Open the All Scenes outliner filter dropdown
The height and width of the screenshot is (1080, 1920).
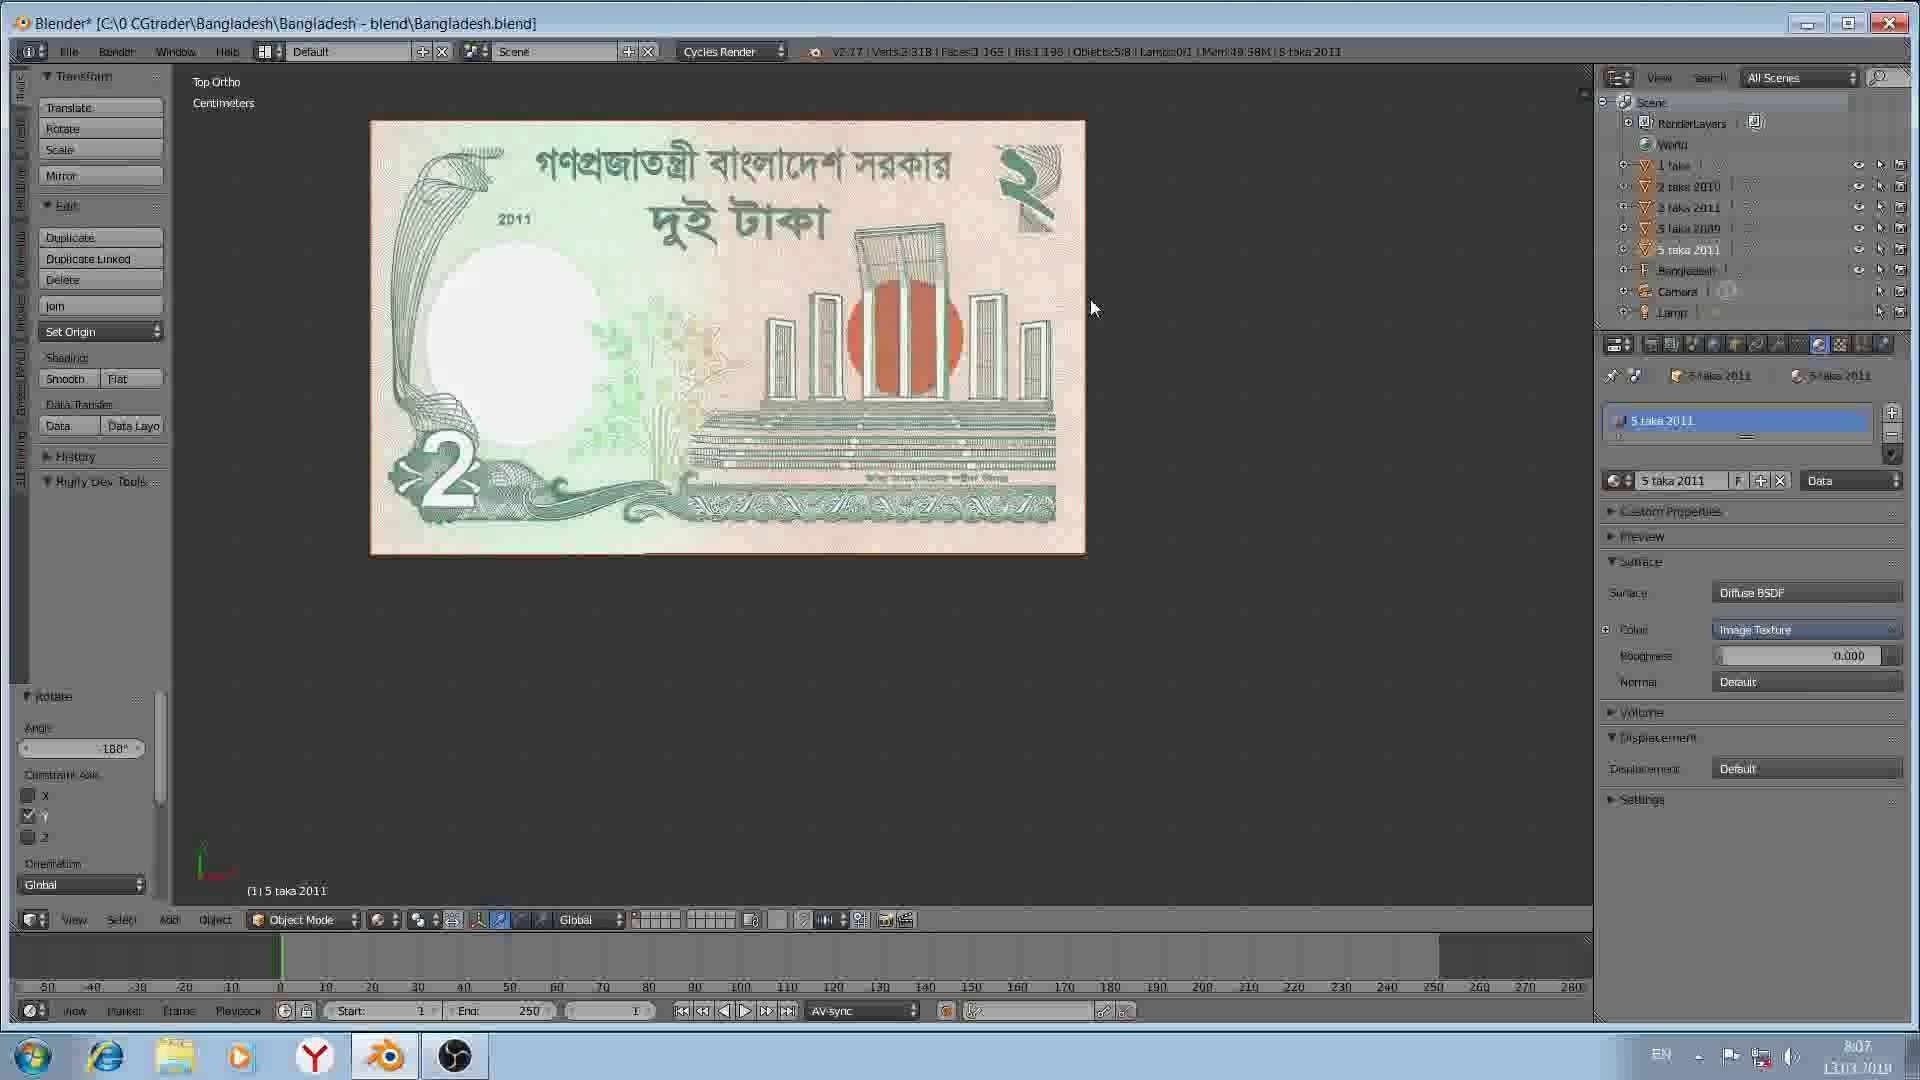1800,78
